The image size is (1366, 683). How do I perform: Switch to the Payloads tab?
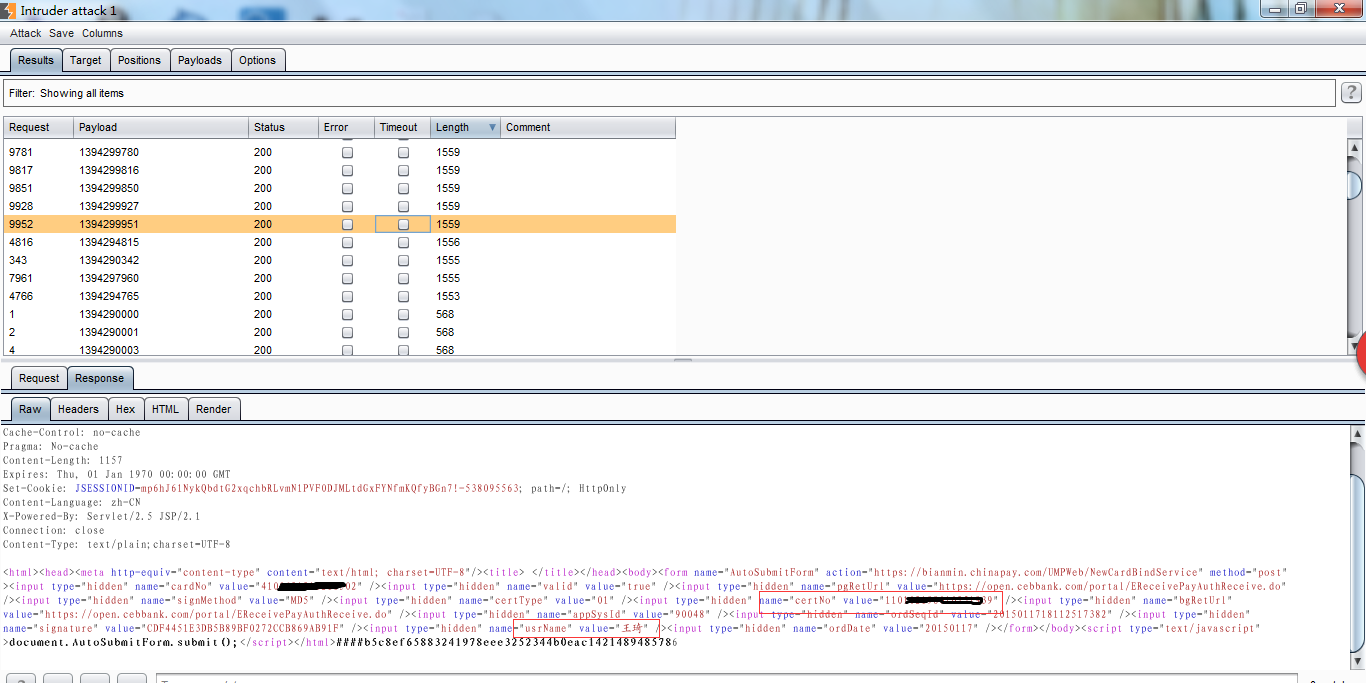tap(200, 60)
